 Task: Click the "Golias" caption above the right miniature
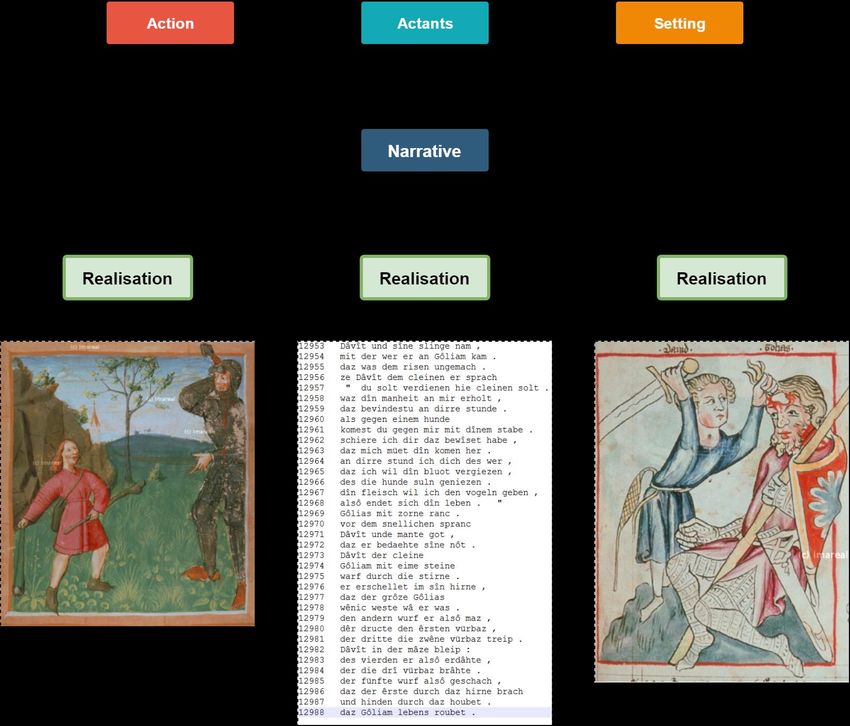[x=777, y=348]
